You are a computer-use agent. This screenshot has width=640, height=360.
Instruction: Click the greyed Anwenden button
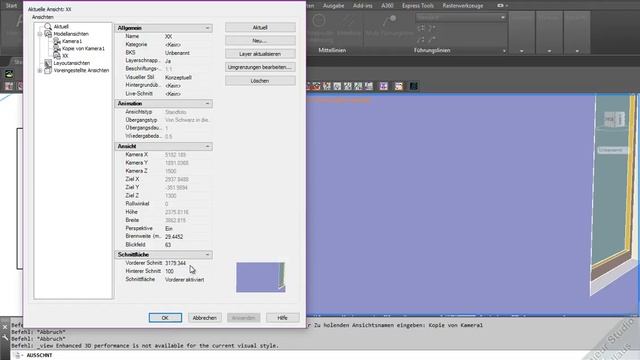(x=244, y=318)
